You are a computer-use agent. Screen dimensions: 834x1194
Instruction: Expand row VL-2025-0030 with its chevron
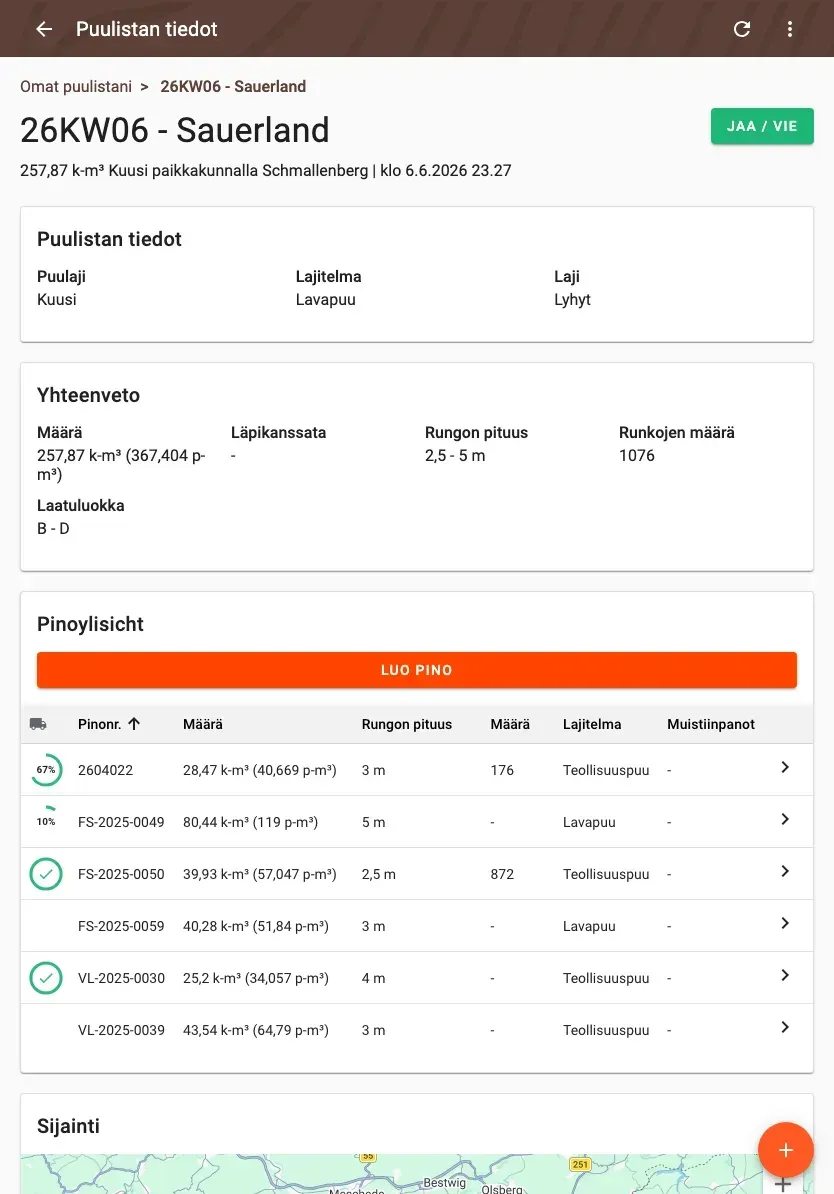click(x=785, y=975)
